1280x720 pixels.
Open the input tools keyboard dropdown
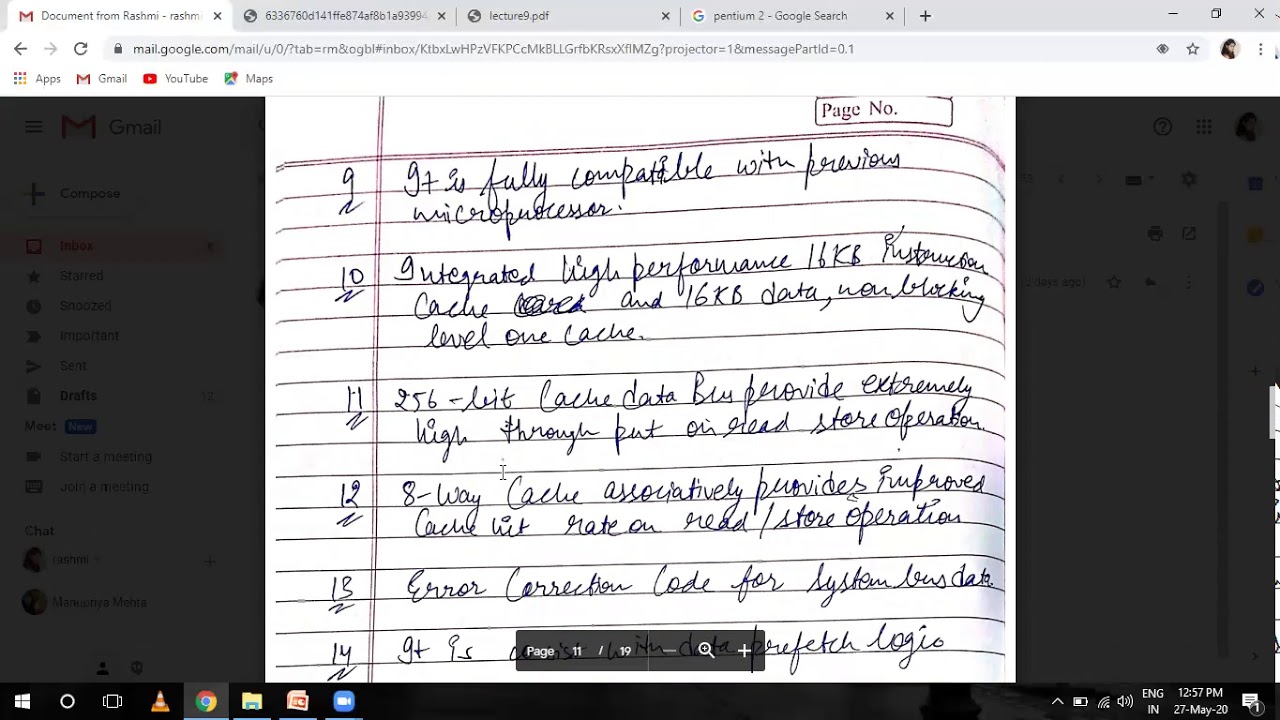1138,180
